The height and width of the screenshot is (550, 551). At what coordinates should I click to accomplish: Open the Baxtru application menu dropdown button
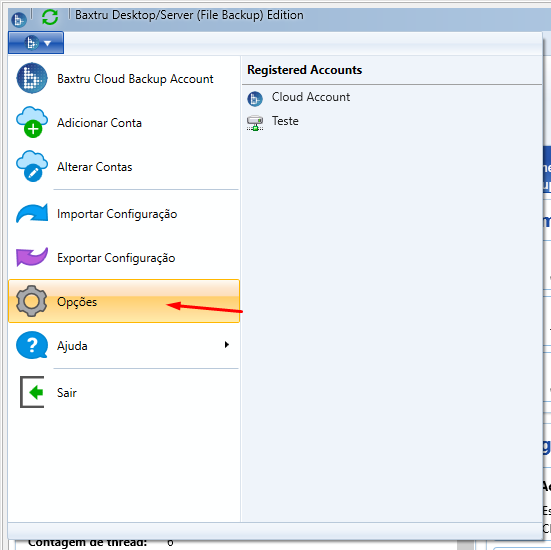[x=36, y=43]
